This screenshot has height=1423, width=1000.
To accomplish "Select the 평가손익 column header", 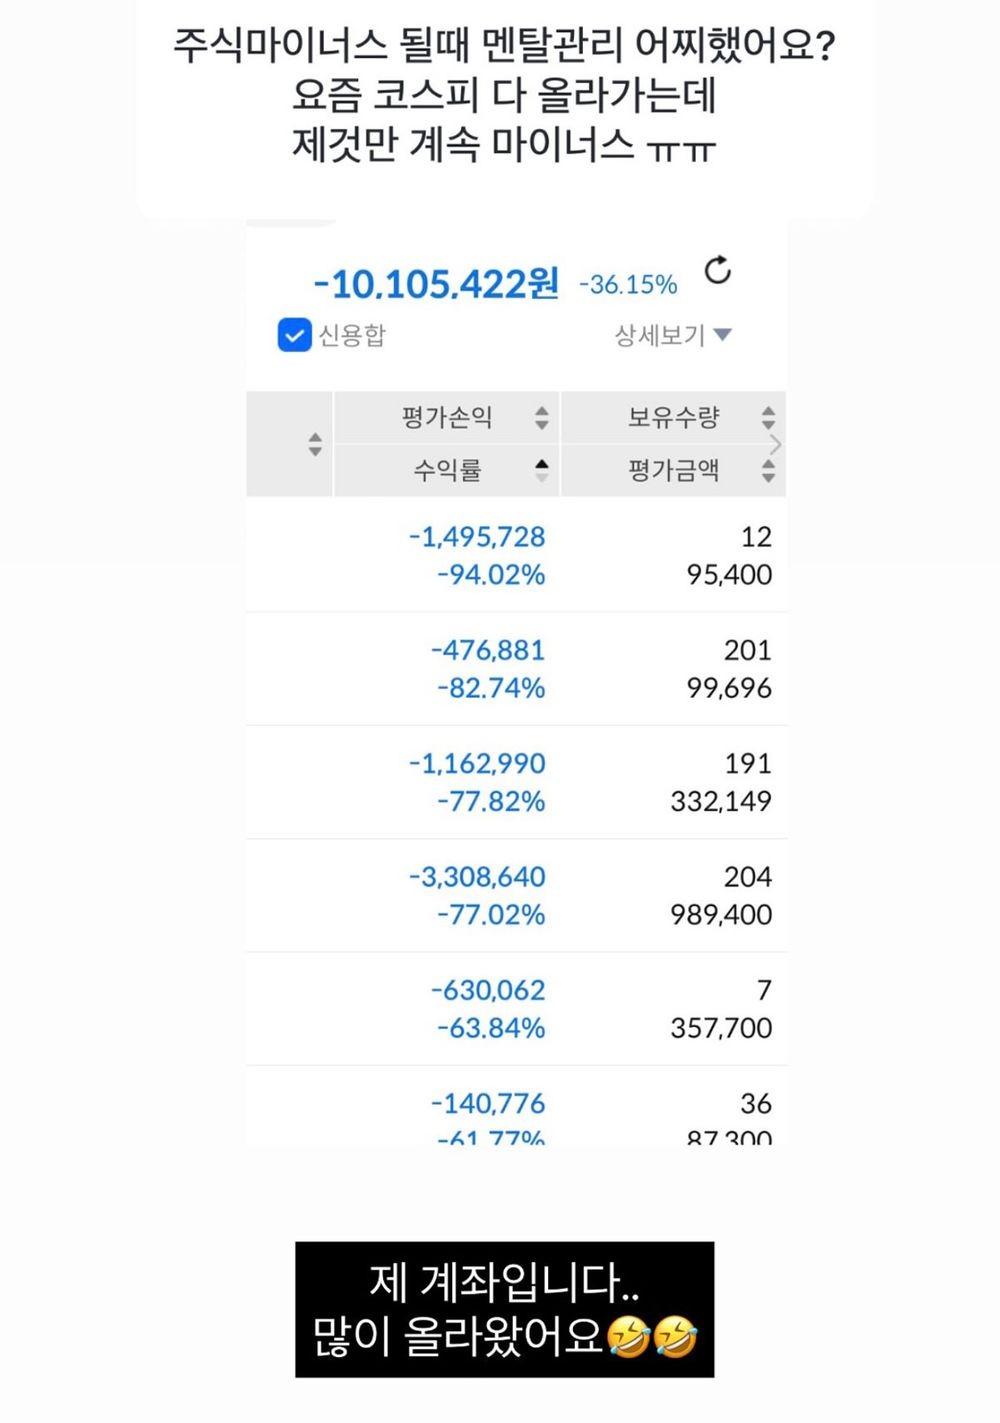I will pos(447,417).
